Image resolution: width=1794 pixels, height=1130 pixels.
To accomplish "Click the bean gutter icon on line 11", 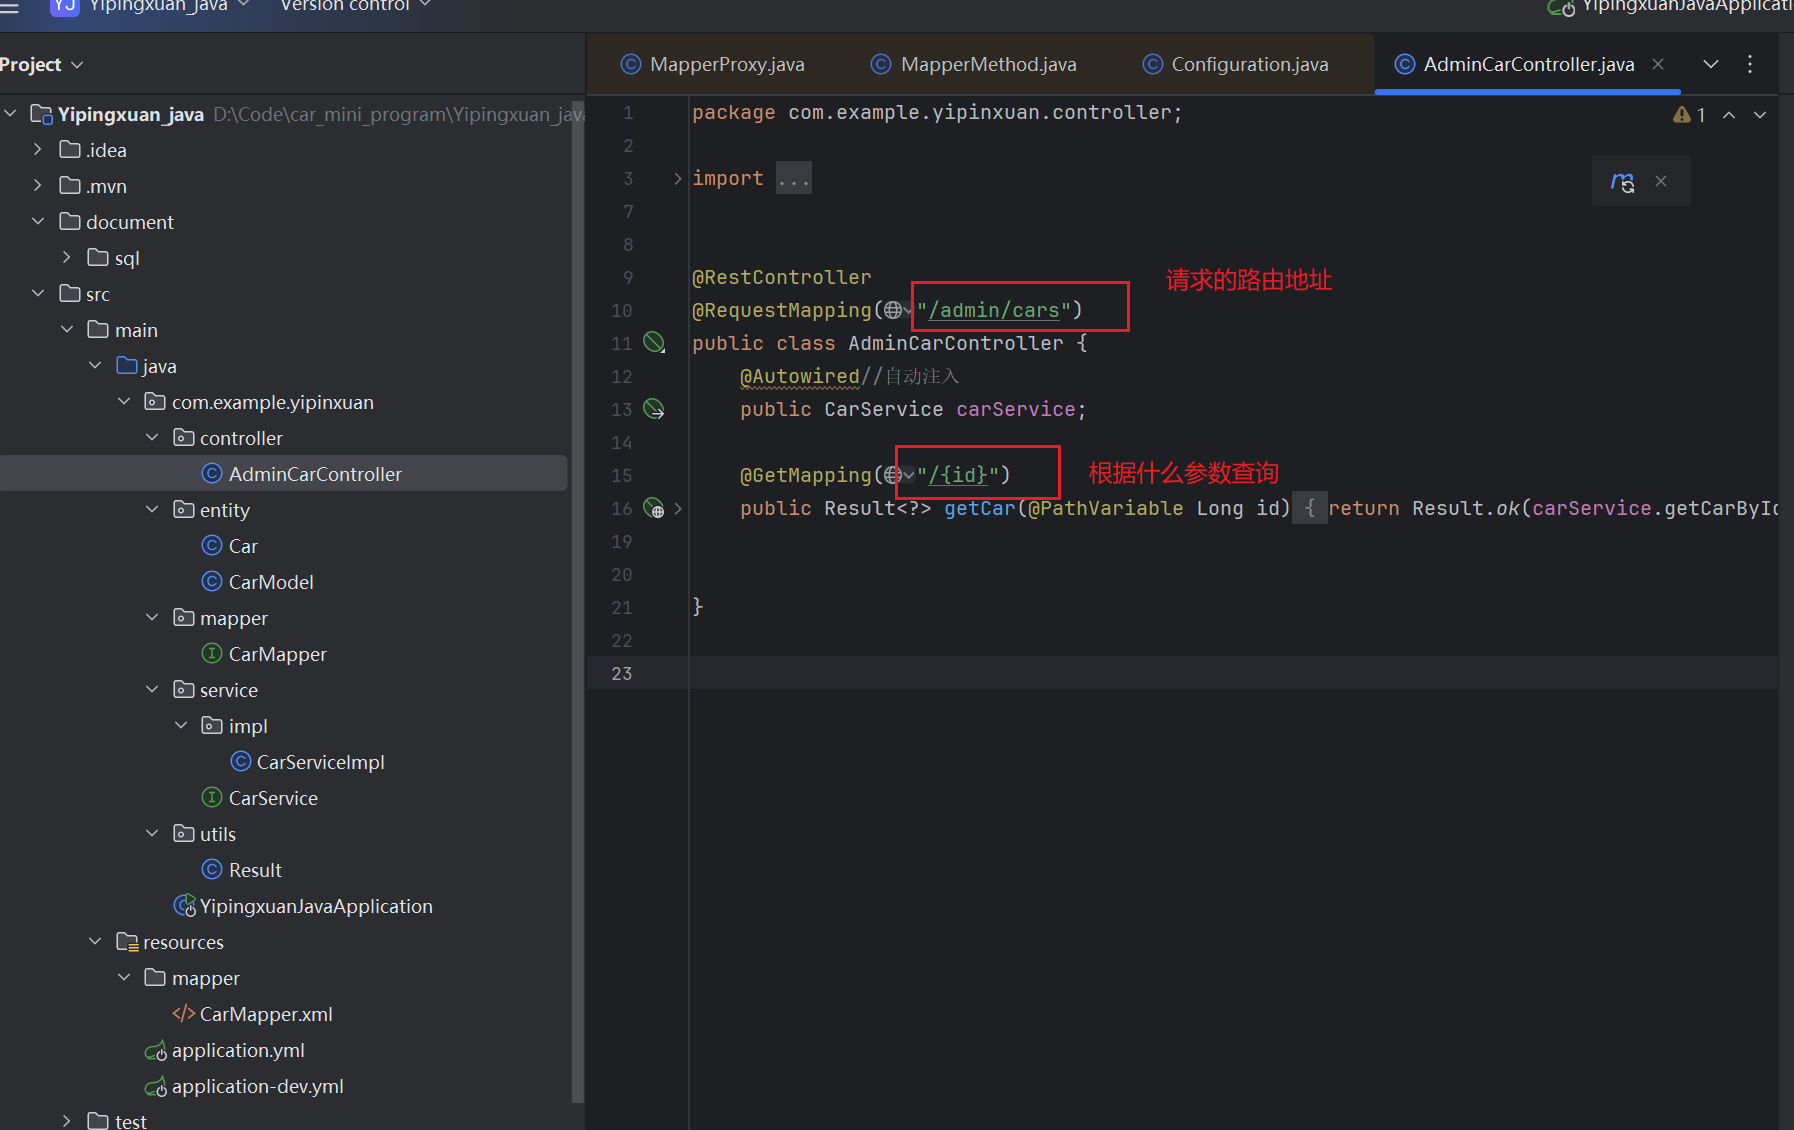I will (x=654, y=343).
